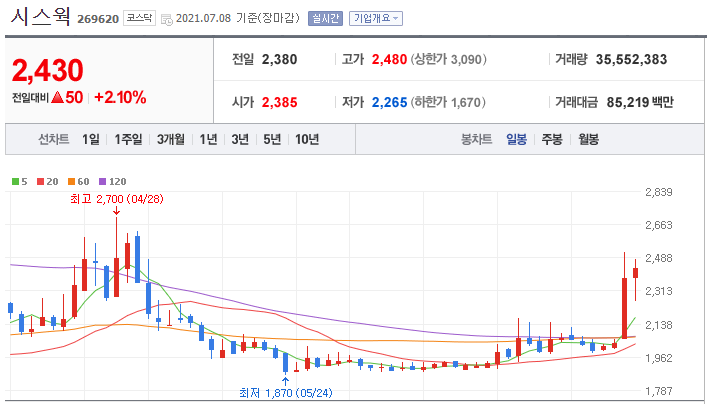Click the red up-triangle 50 change indicator

pyautogui.click(x=67, y=97)
